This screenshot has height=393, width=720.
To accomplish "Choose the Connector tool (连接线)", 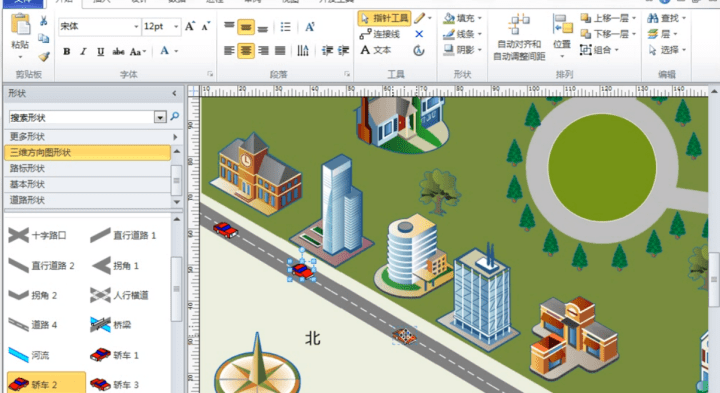I will 379,34.
